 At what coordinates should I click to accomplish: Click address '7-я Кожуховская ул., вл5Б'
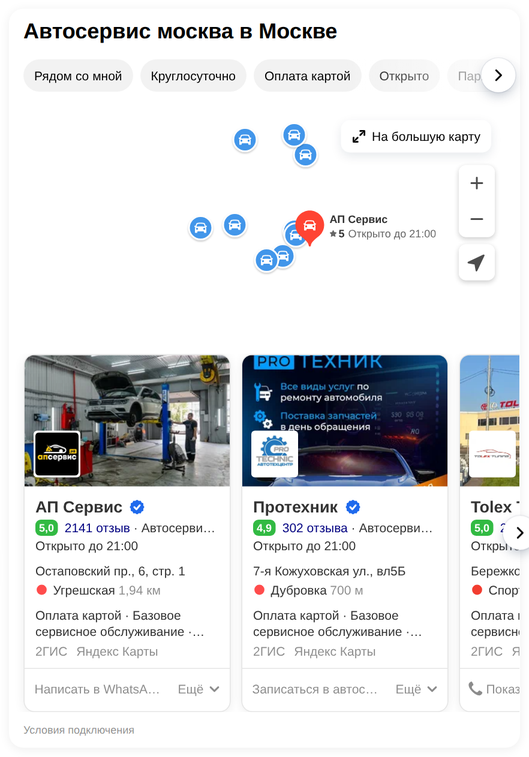pos(329,571)
